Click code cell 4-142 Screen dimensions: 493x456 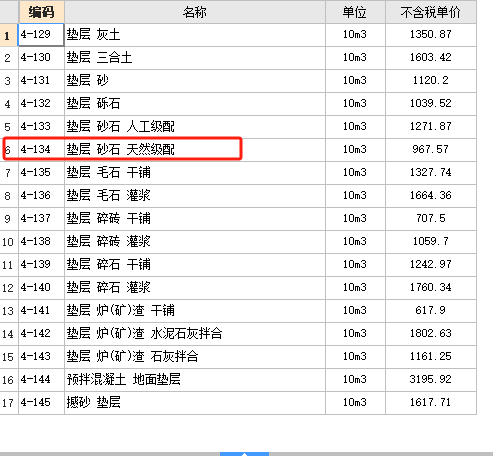(41, 334)
